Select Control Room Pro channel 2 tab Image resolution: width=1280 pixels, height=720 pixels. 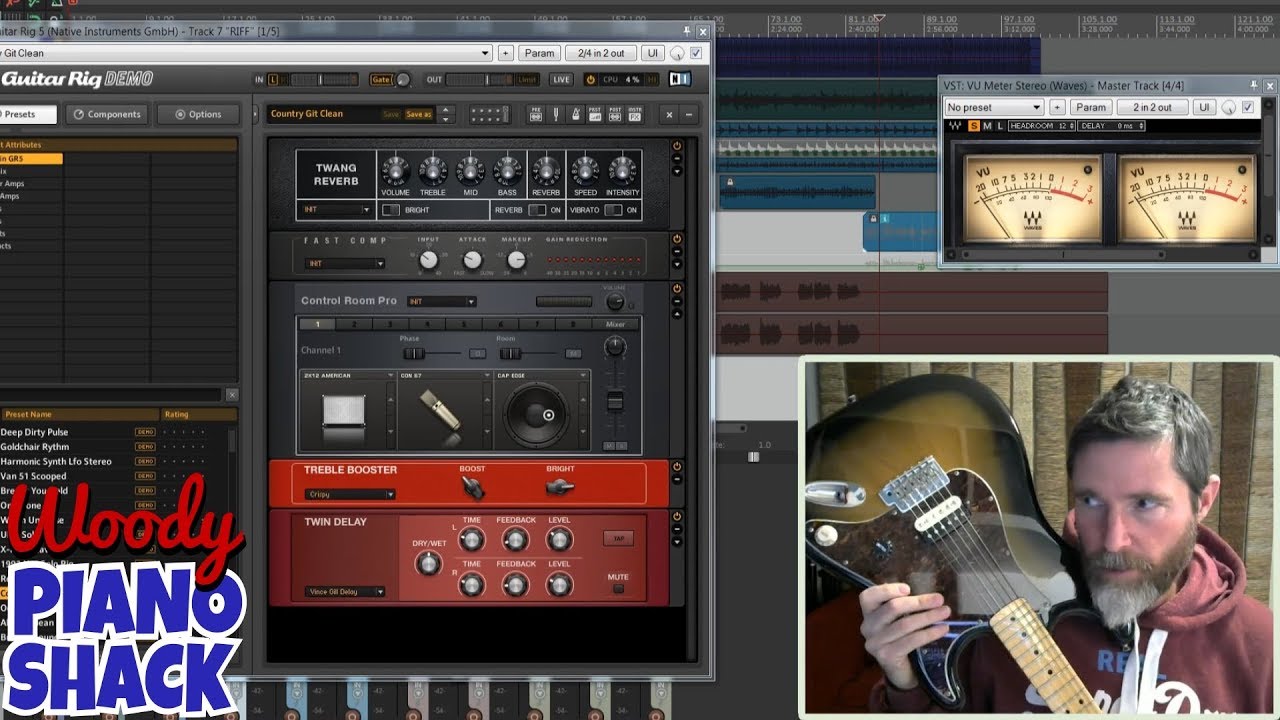point(355,324)
